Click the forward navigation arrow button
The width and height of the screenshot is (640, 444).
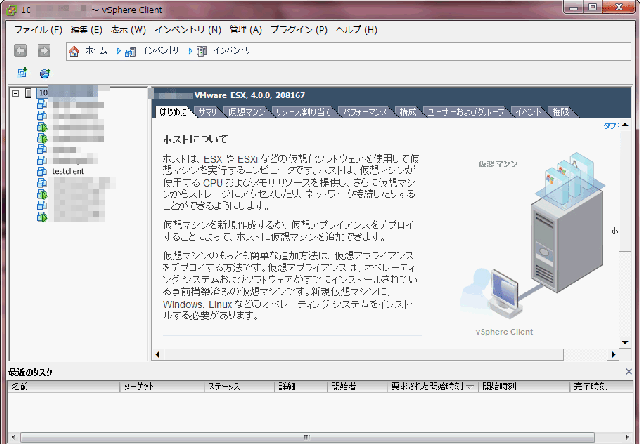[x=44, y=51]
